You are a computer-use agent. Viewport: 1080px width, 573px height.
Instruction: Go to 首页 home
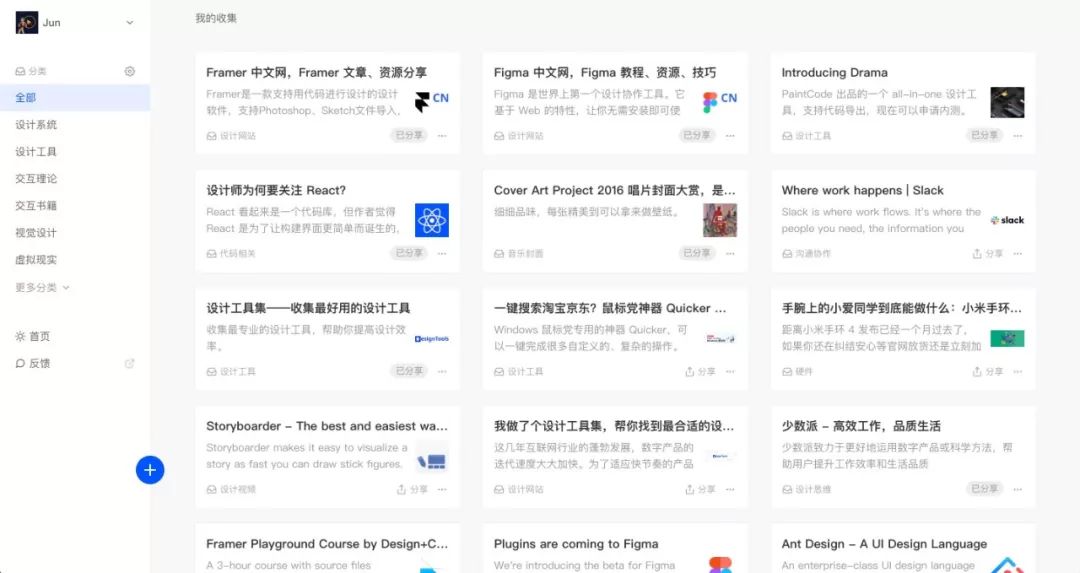click(x=32, y=336)
